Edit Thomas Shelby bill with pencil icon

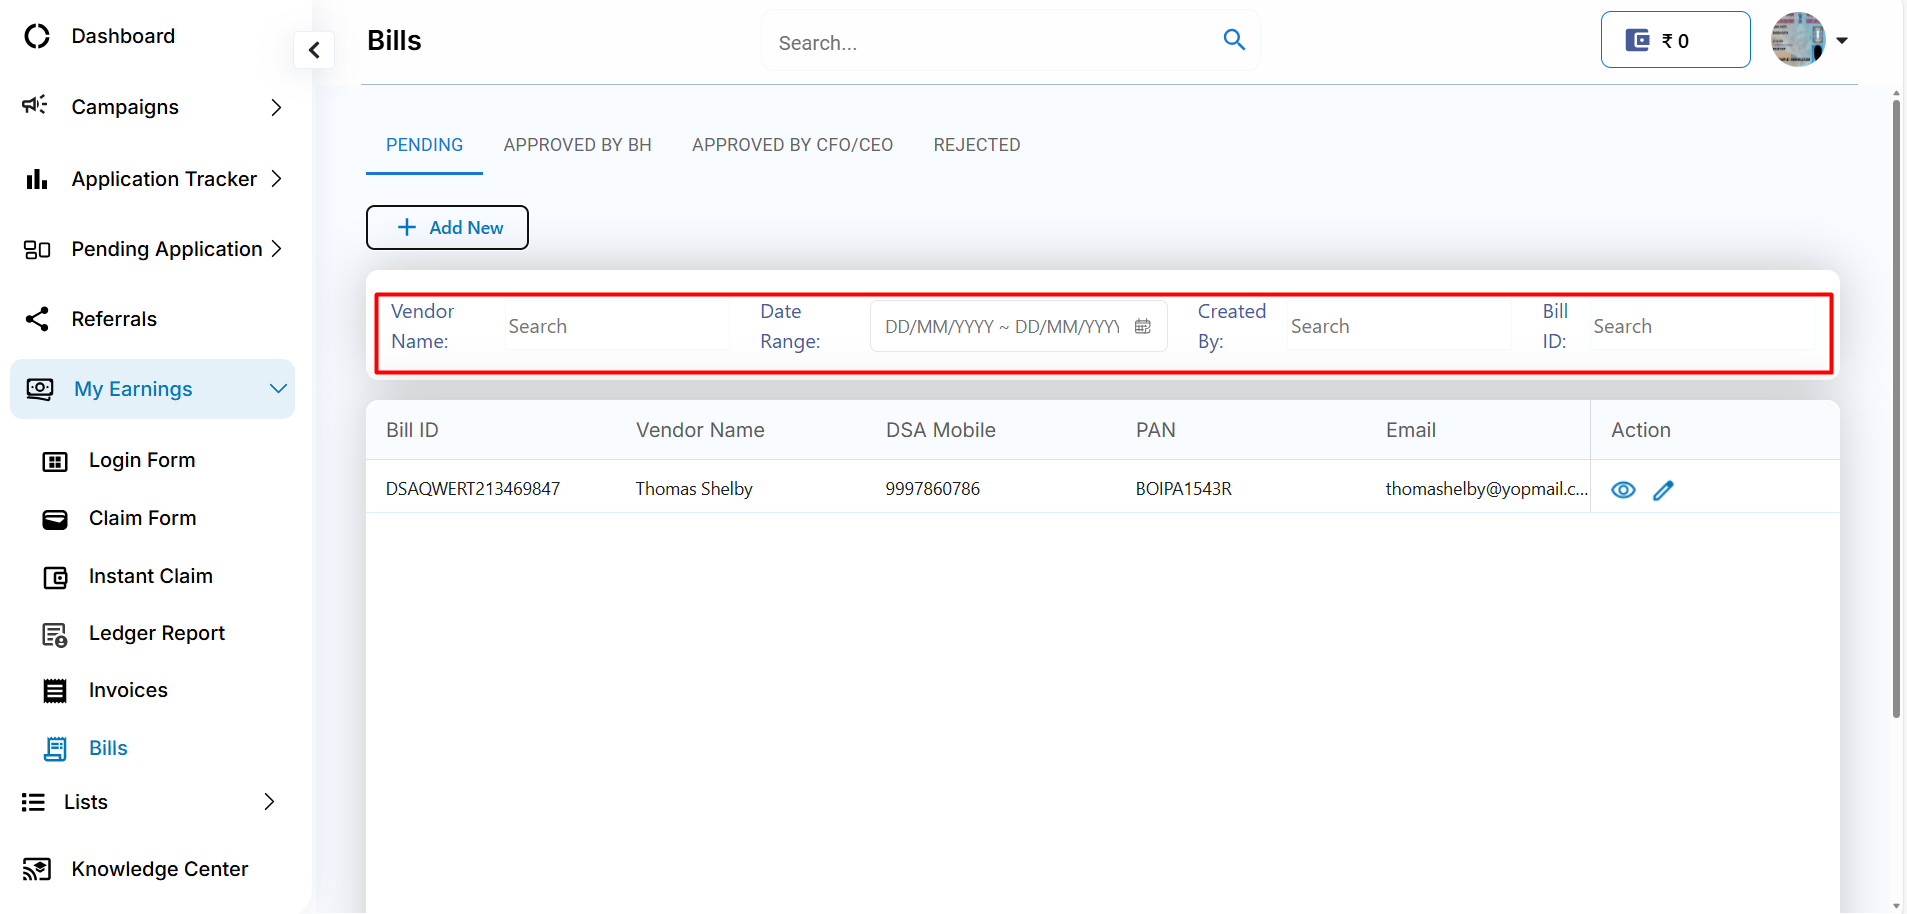(x=1663, y=490)
